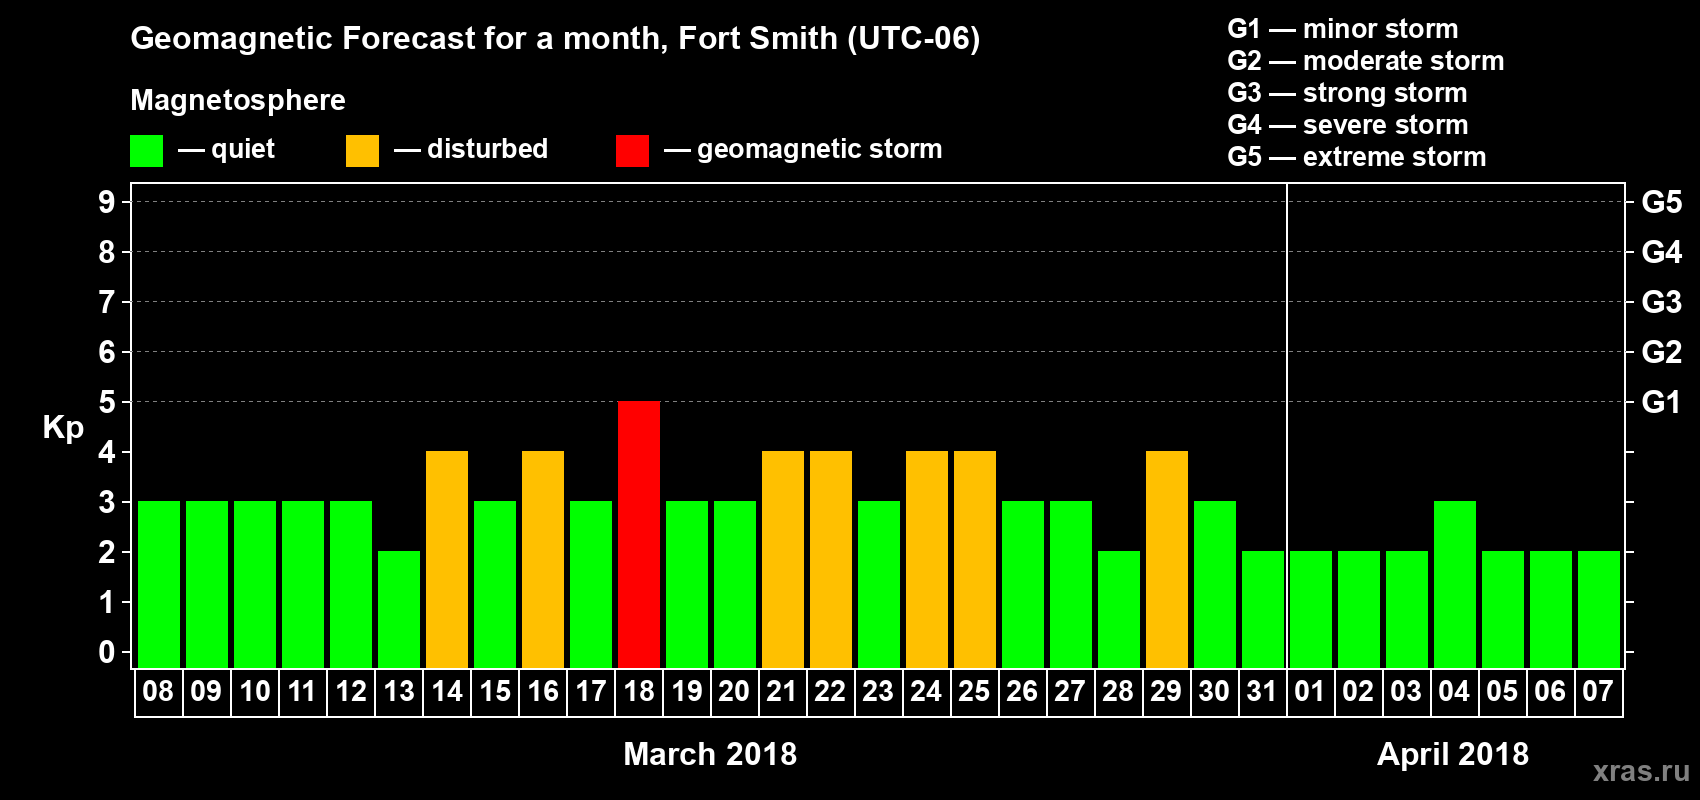Click the G3 — strong storm legend line
This screenshot has width=1700, height=800.
(x=1348, y=93)
